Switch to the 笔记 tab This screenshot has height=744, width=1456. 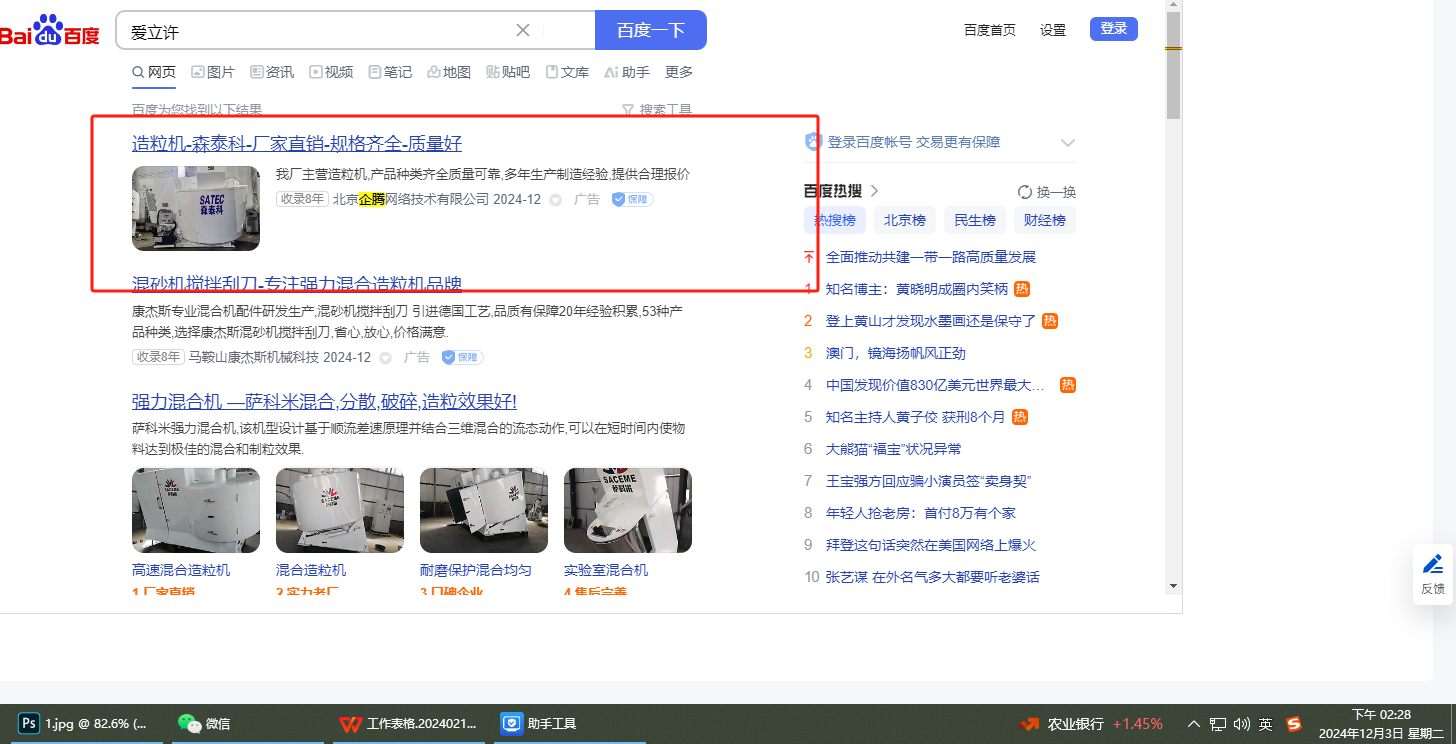pyautogui.click(x=390, y=72)
